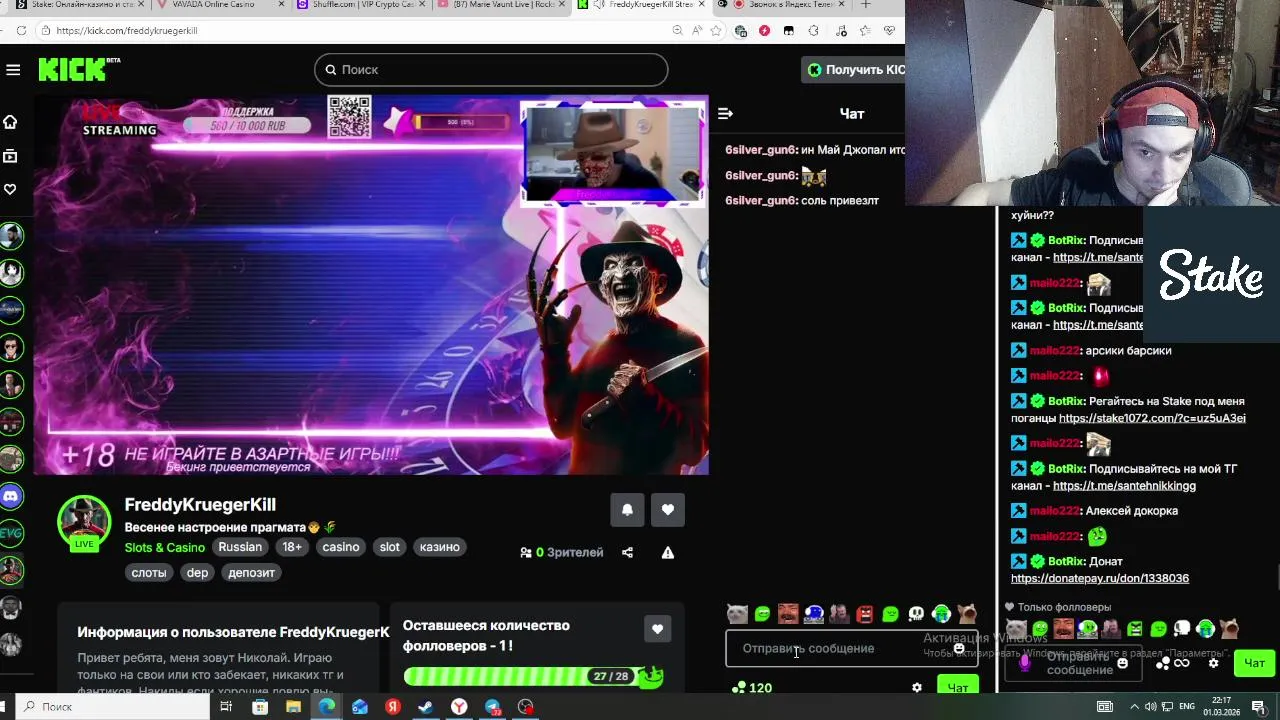Open emoji picker in right chat input

coord(1122,663)
